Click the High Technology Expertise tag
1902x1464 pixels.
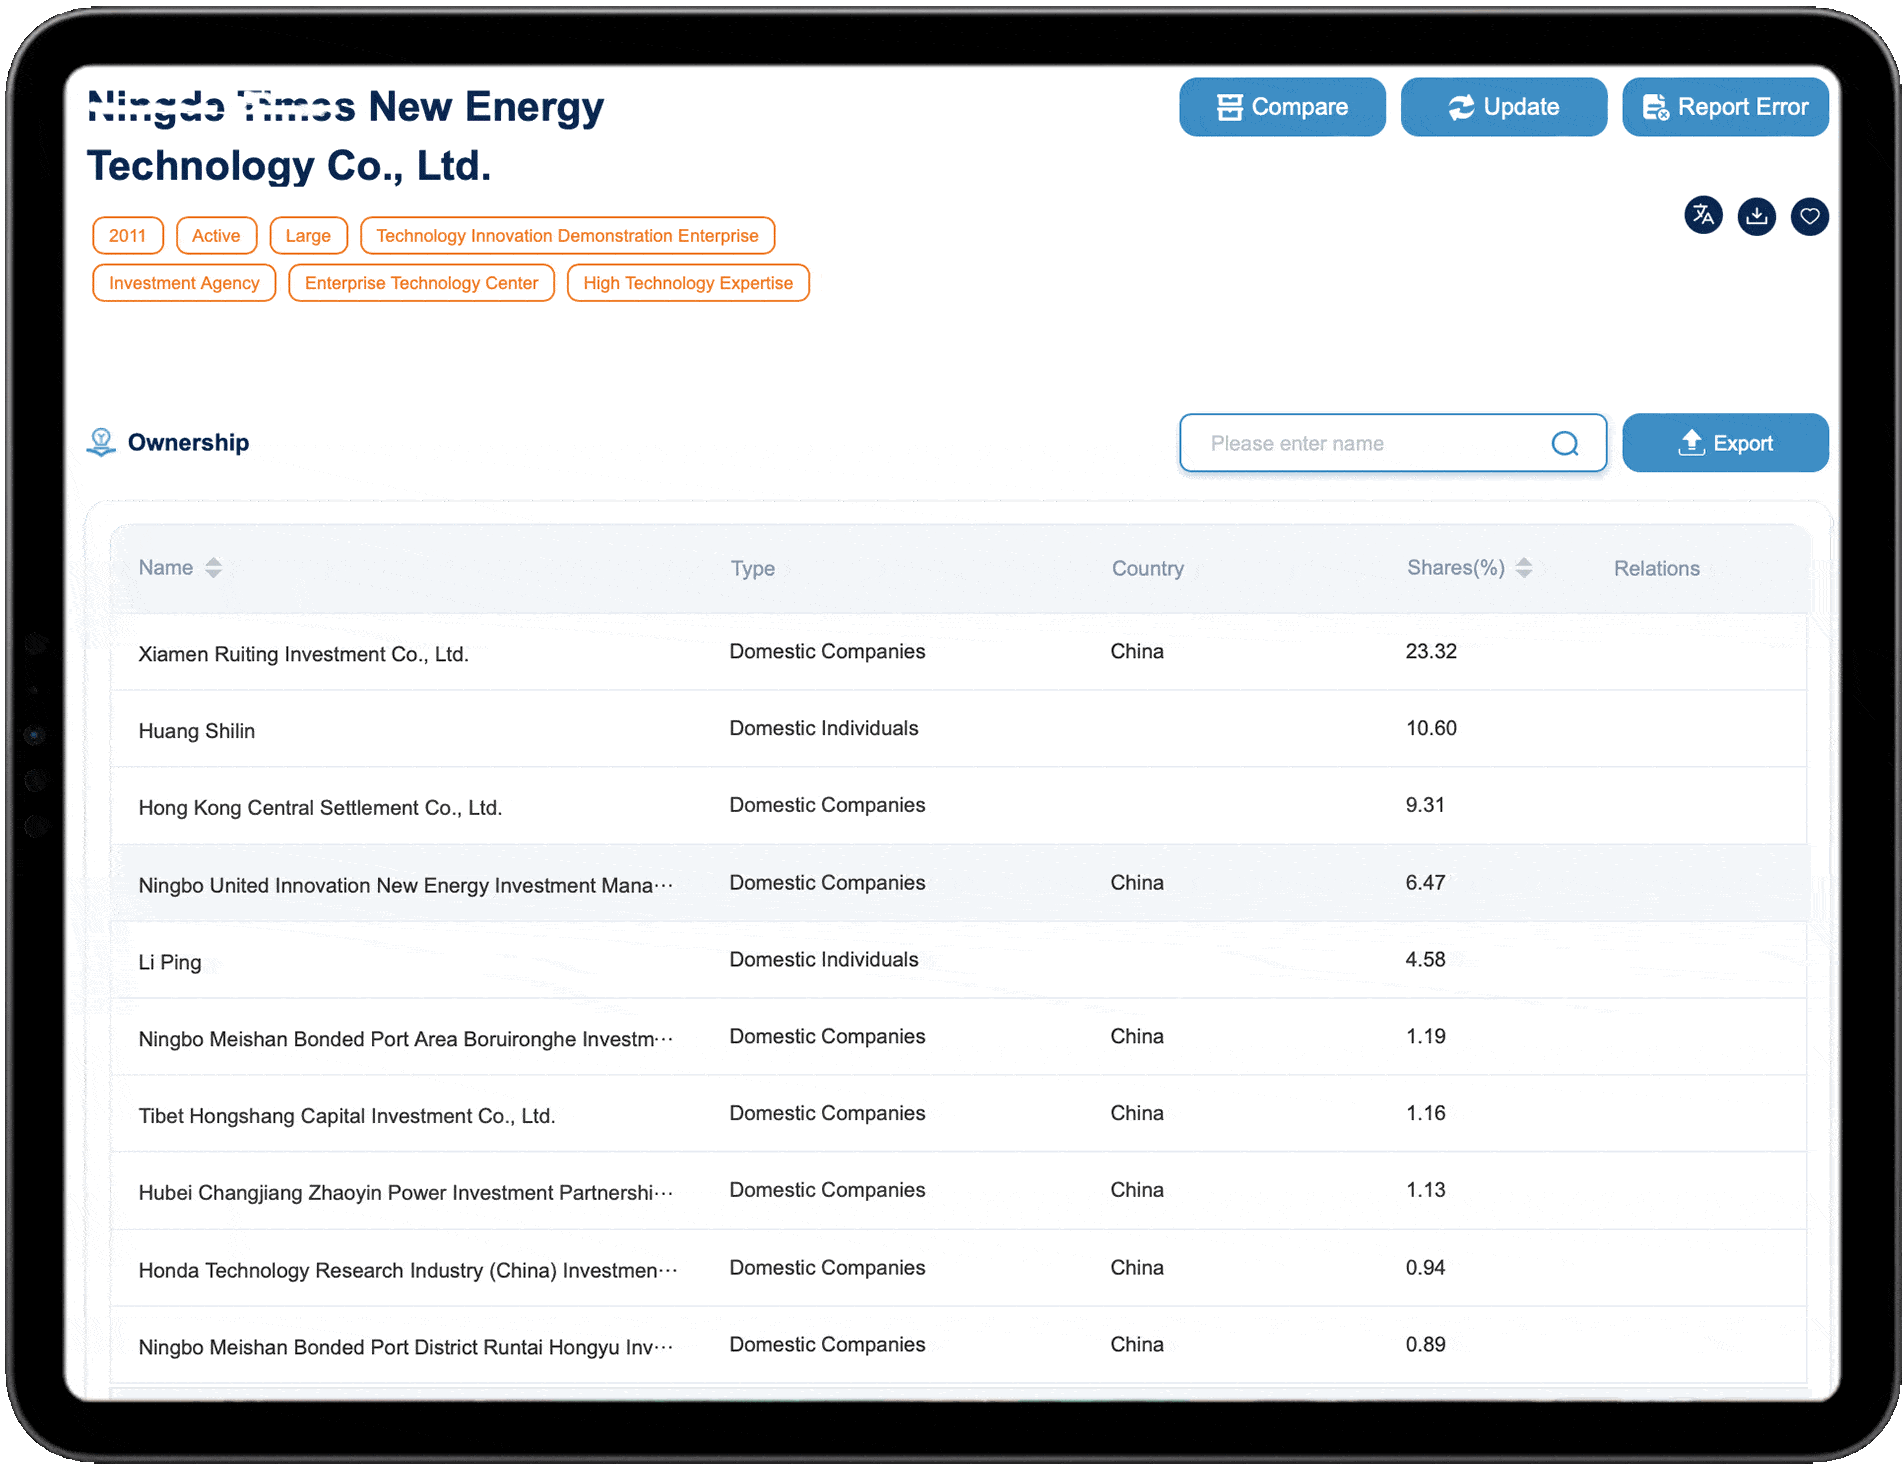[688, 283]
